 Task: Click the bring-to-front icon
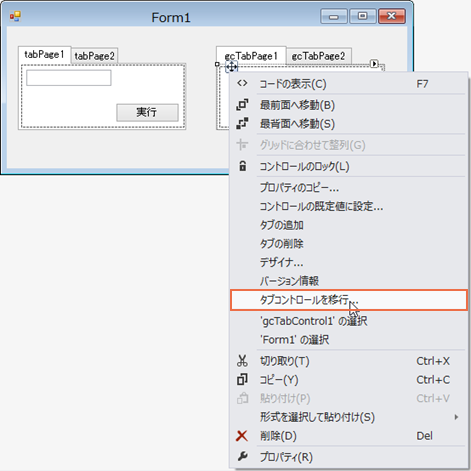242,105
